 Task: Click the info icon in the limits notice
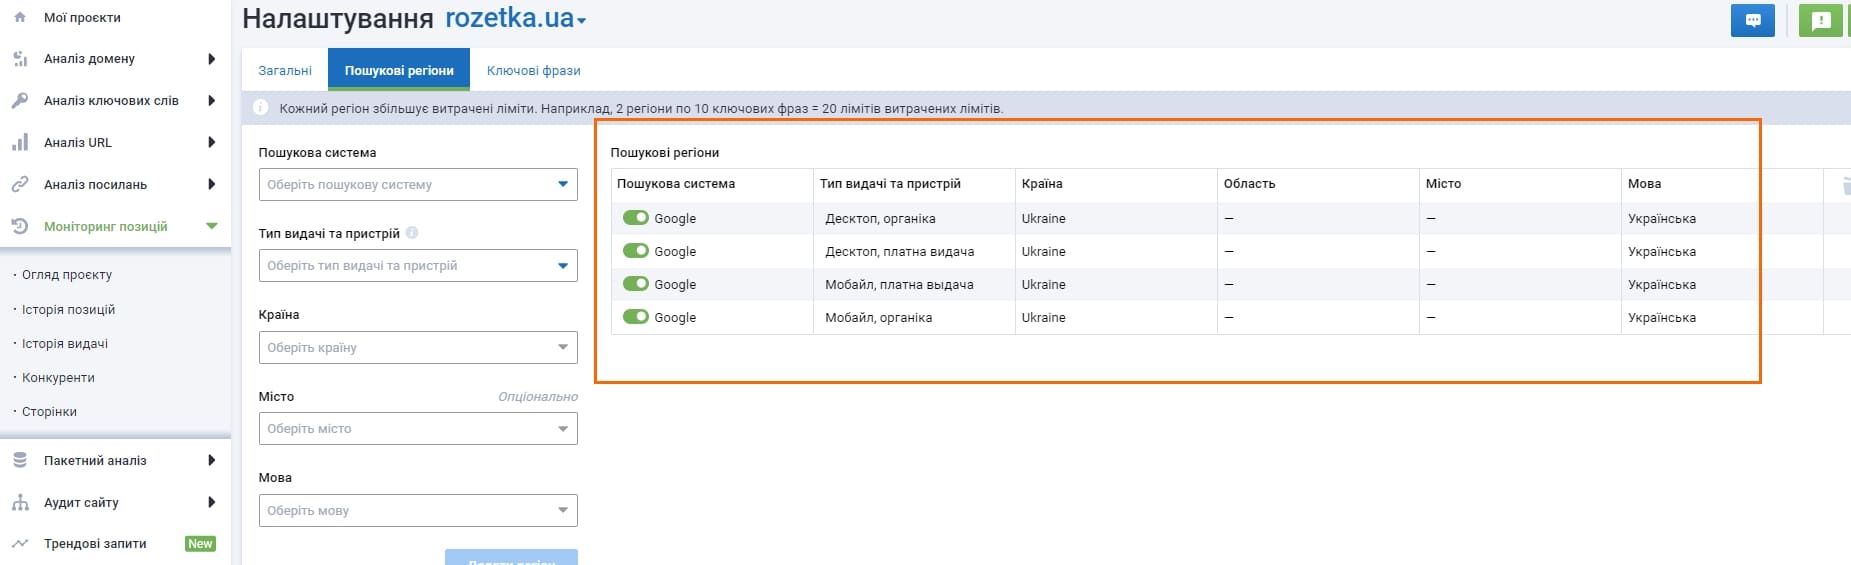(261, 108)
